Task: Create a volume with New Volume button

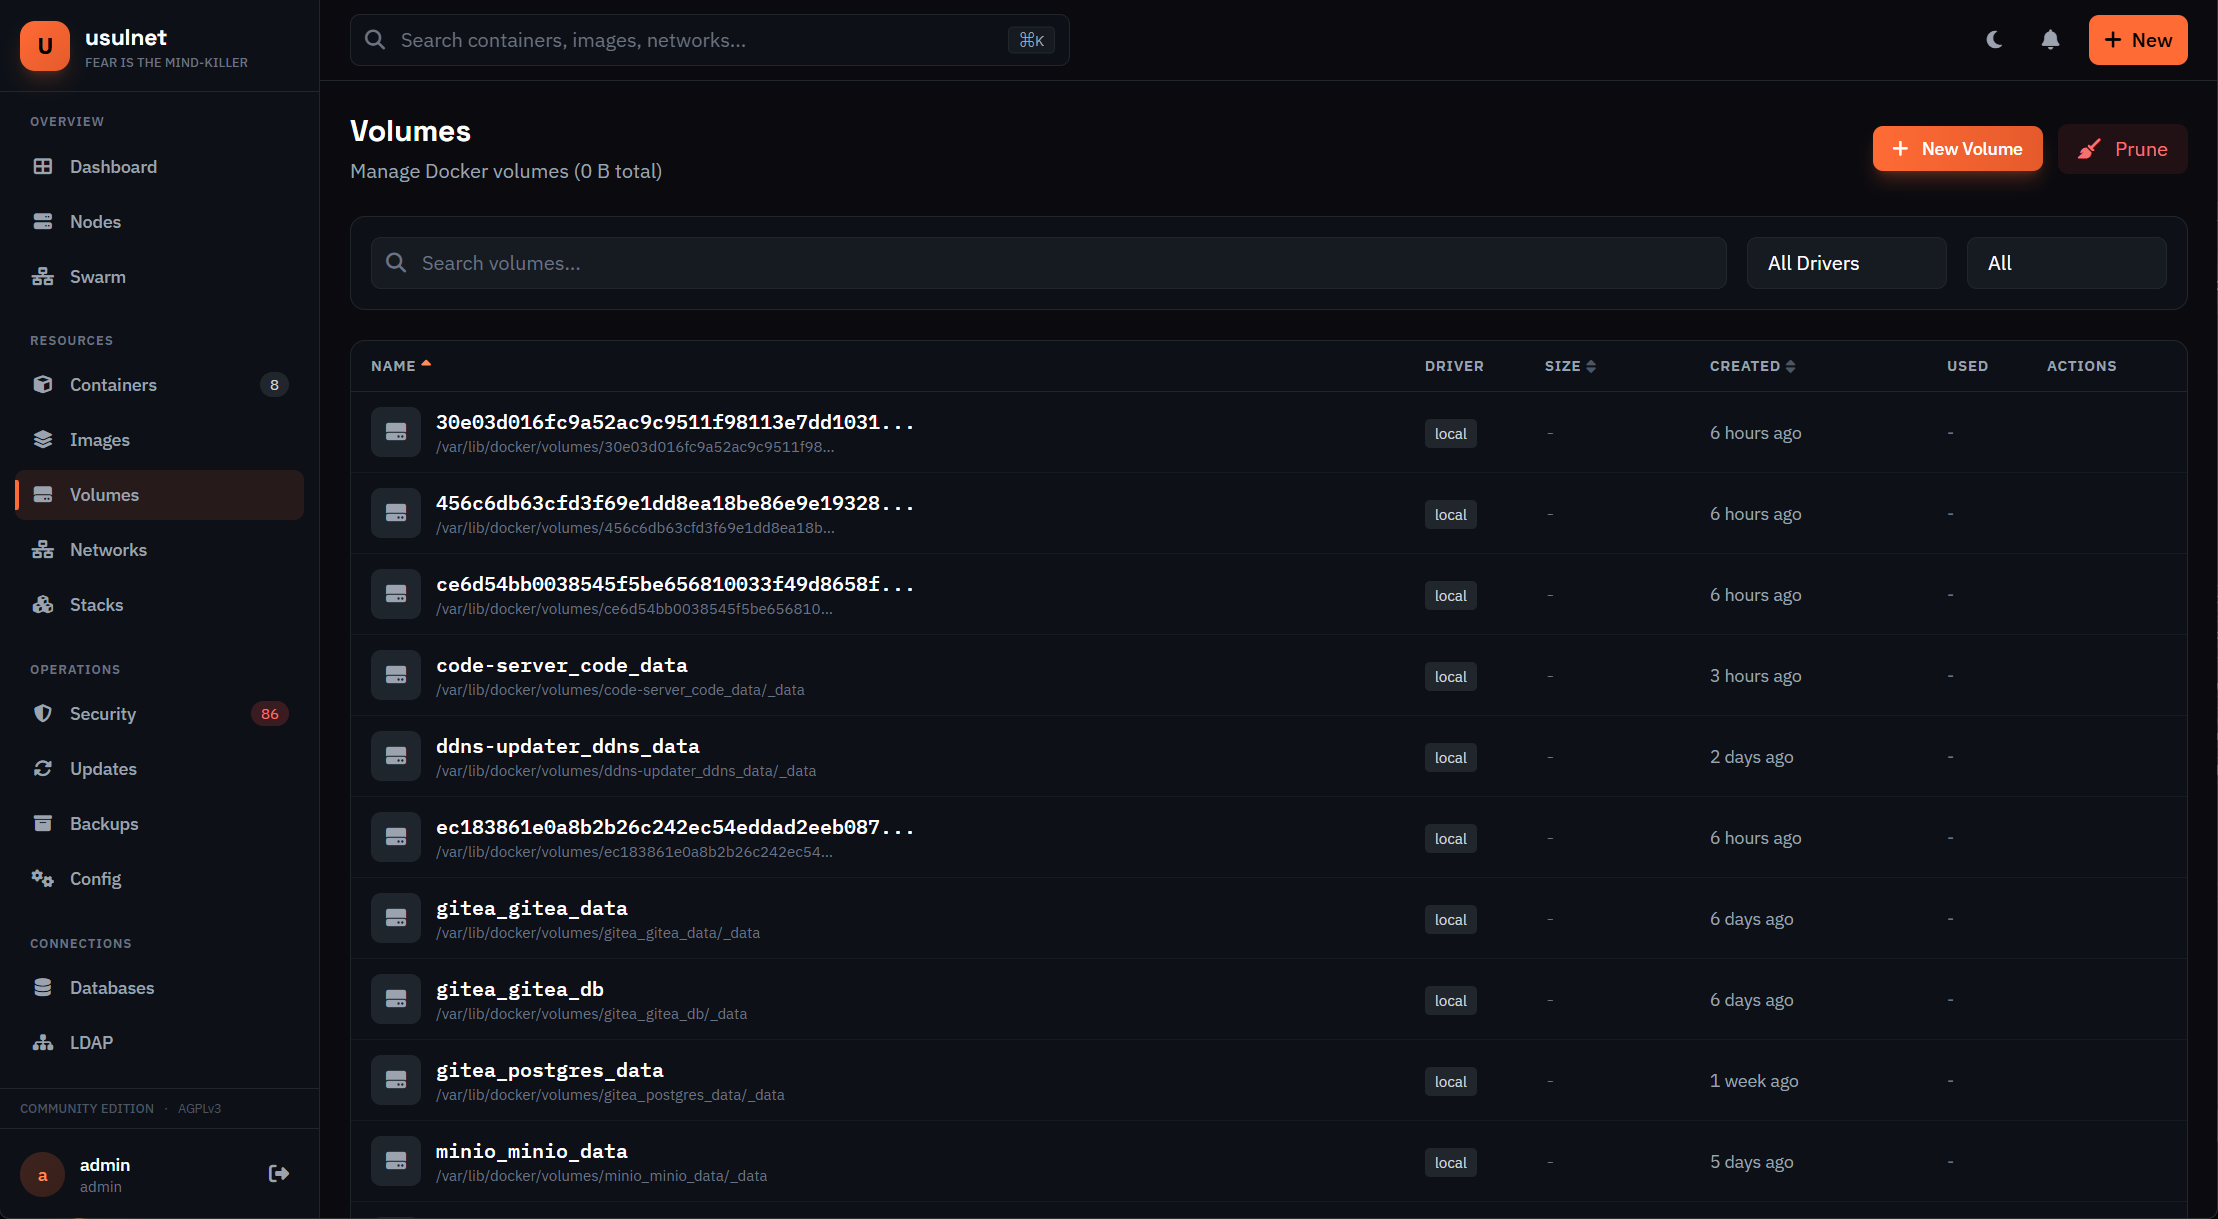Action: [x=1957, y=148]
